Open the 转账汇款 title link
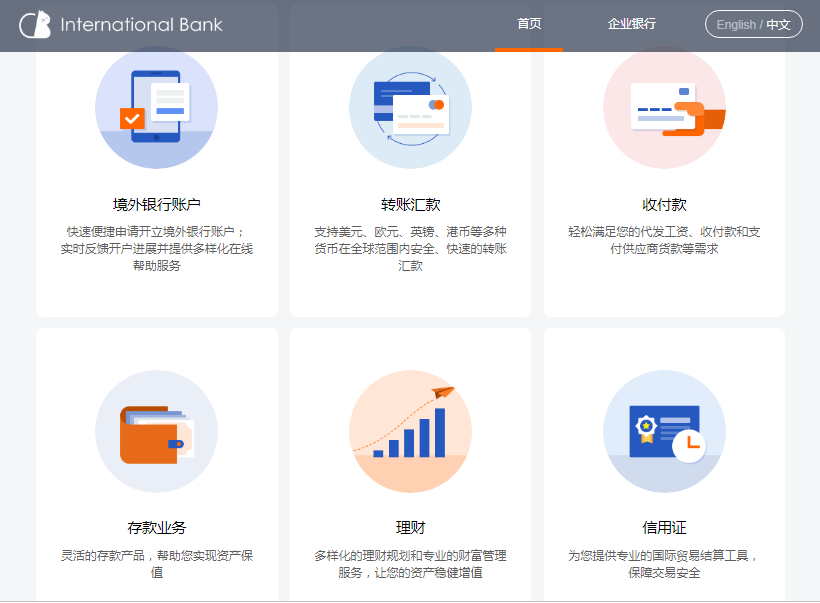Viewport: 820px width, 603px height. coord(410,204)
